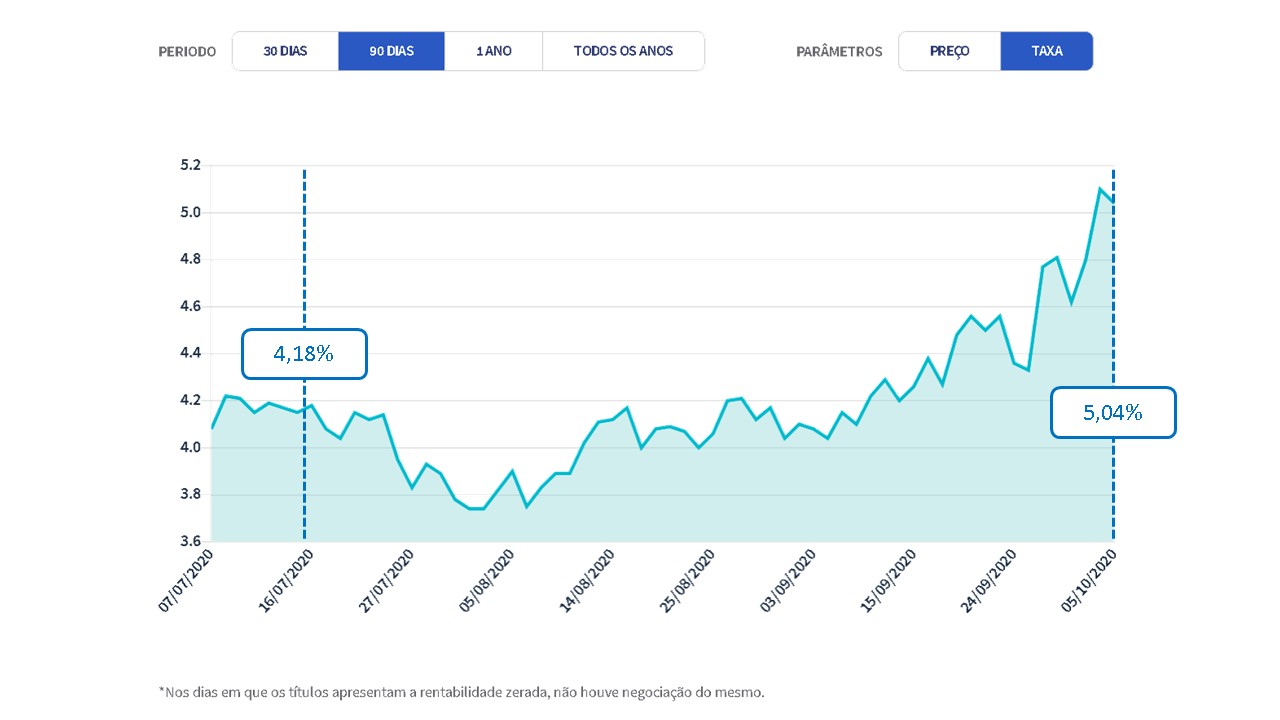
Task: Click the 24/09/2020 date label
Action: coord(987,581)
